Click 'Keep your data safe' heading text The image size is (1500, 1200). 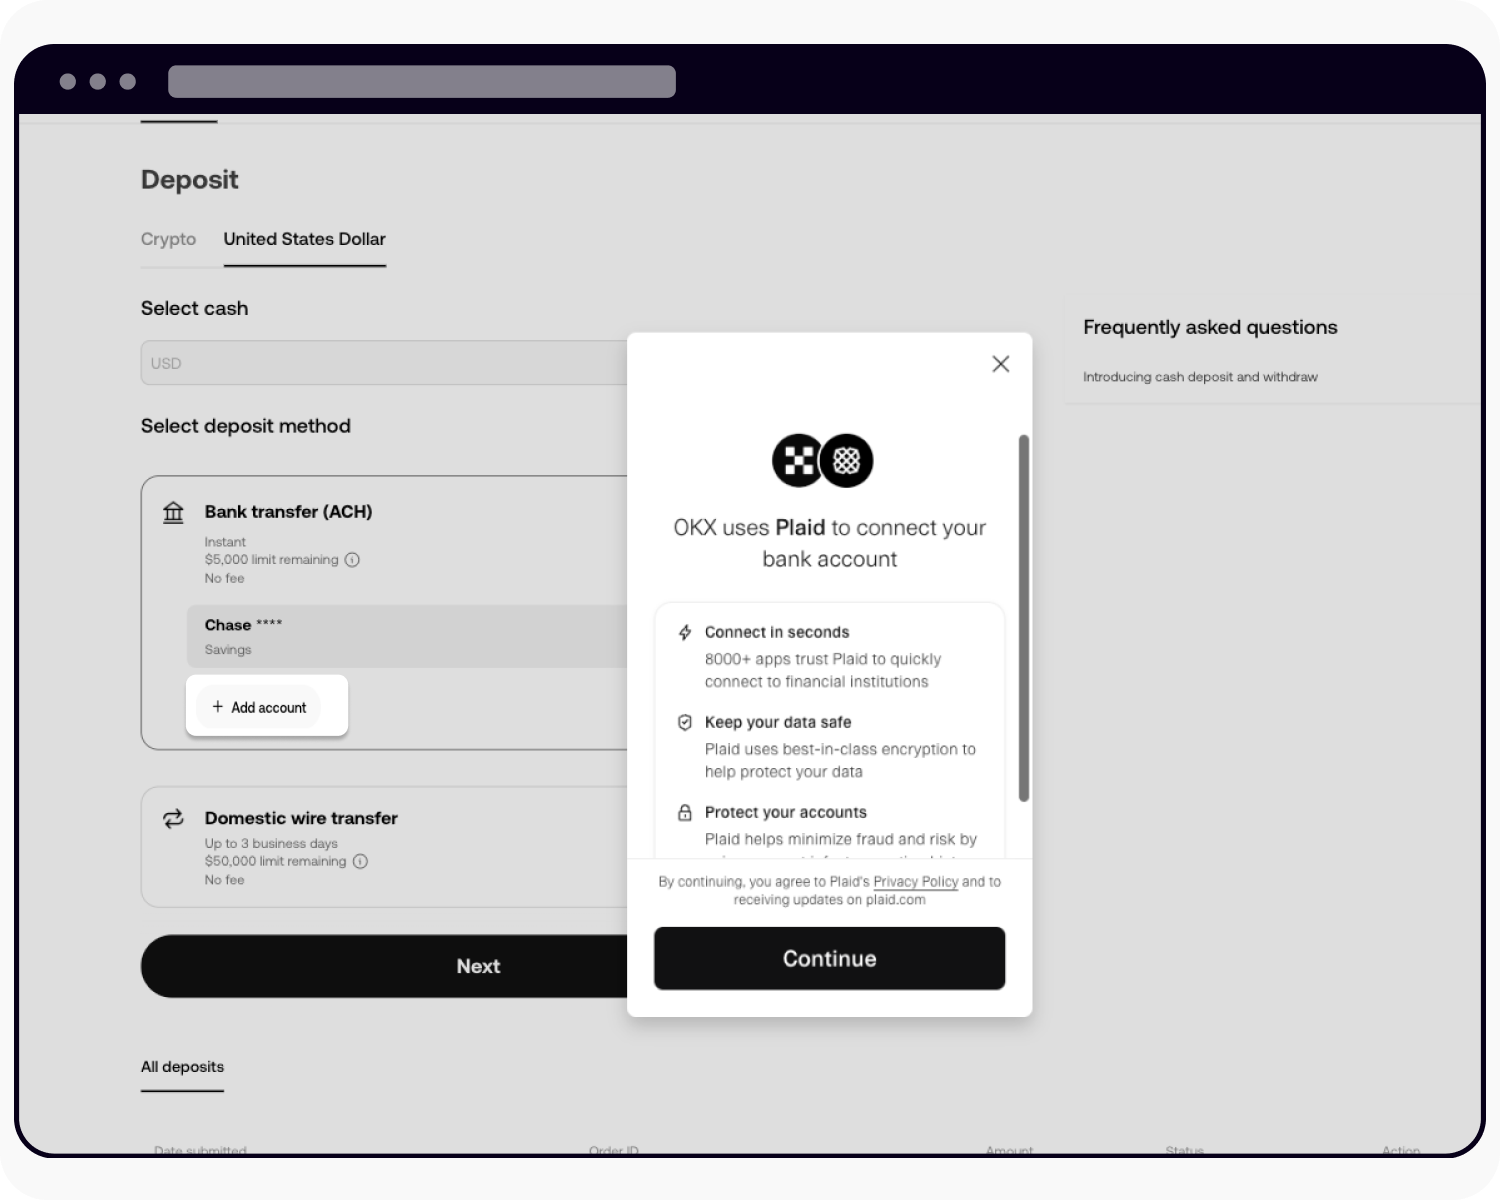pyautogui.click(x=778, y=722)
